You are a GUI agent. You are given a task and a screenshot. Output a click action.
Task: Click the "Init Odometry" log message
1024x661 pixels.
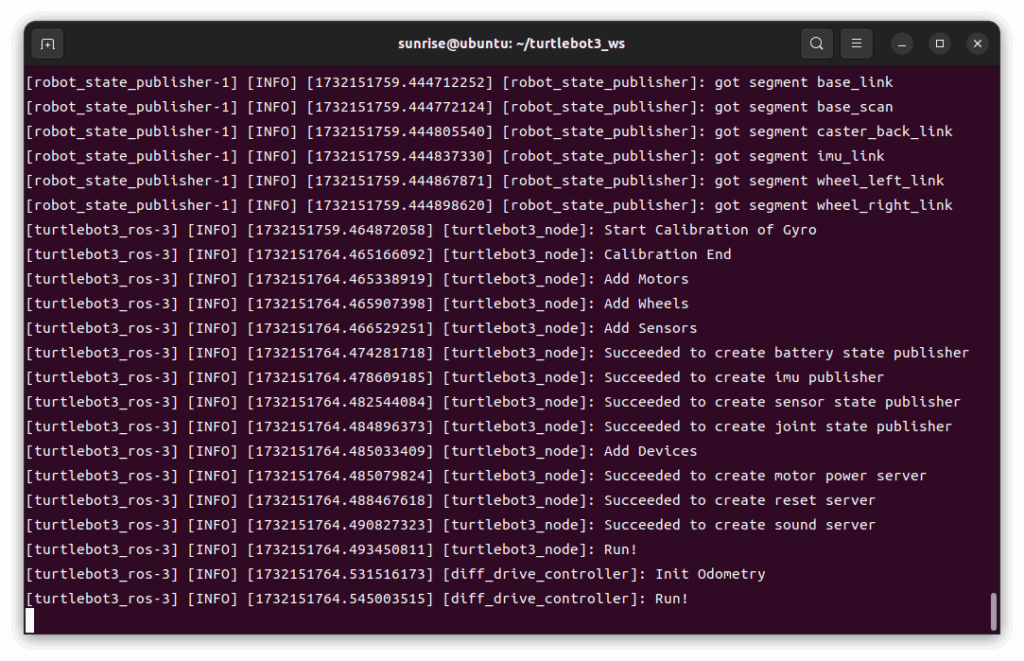(710, 574)
